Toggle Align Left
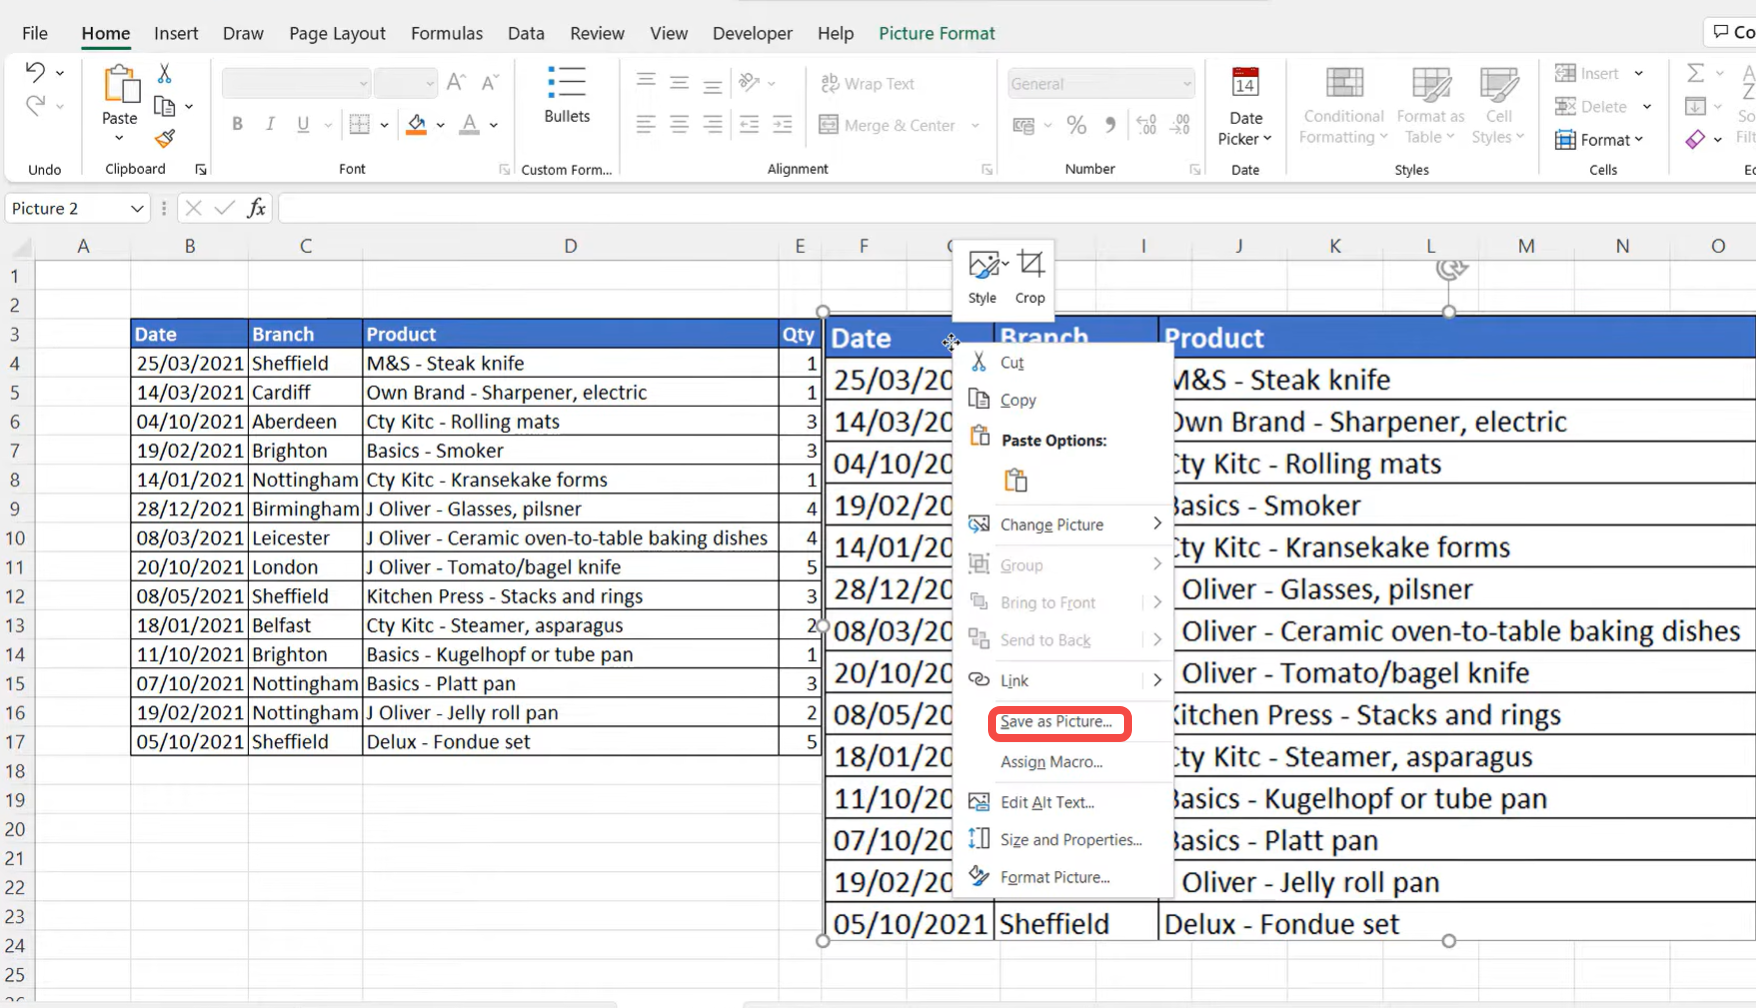 [646, 124]
